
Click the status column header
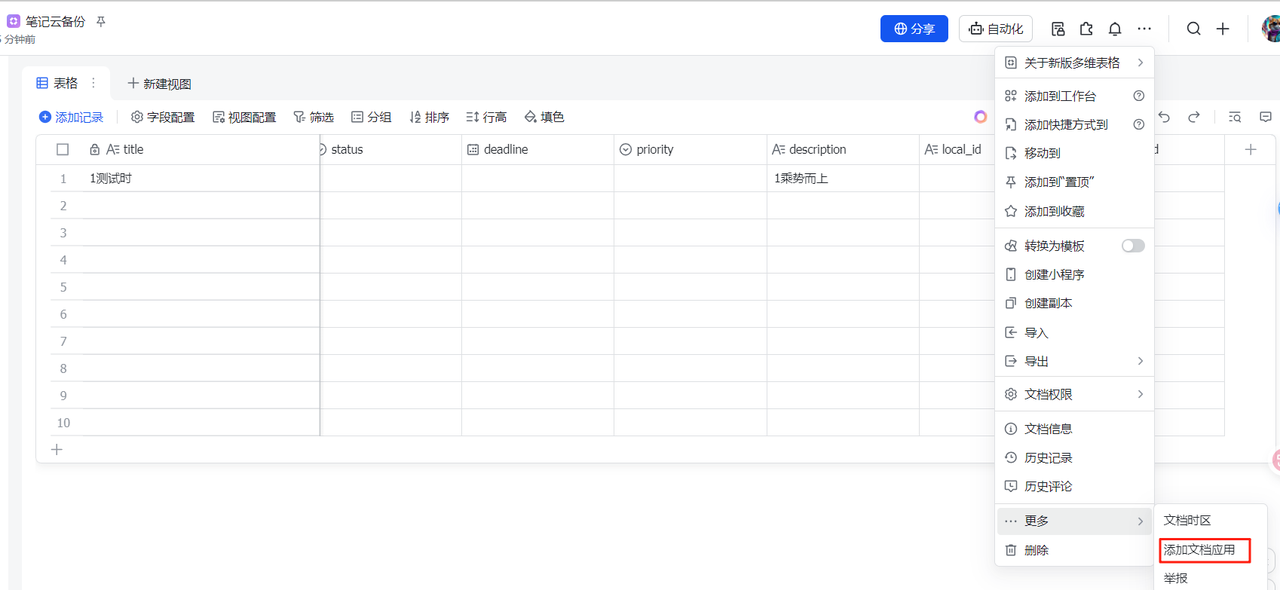coord(390,149)
